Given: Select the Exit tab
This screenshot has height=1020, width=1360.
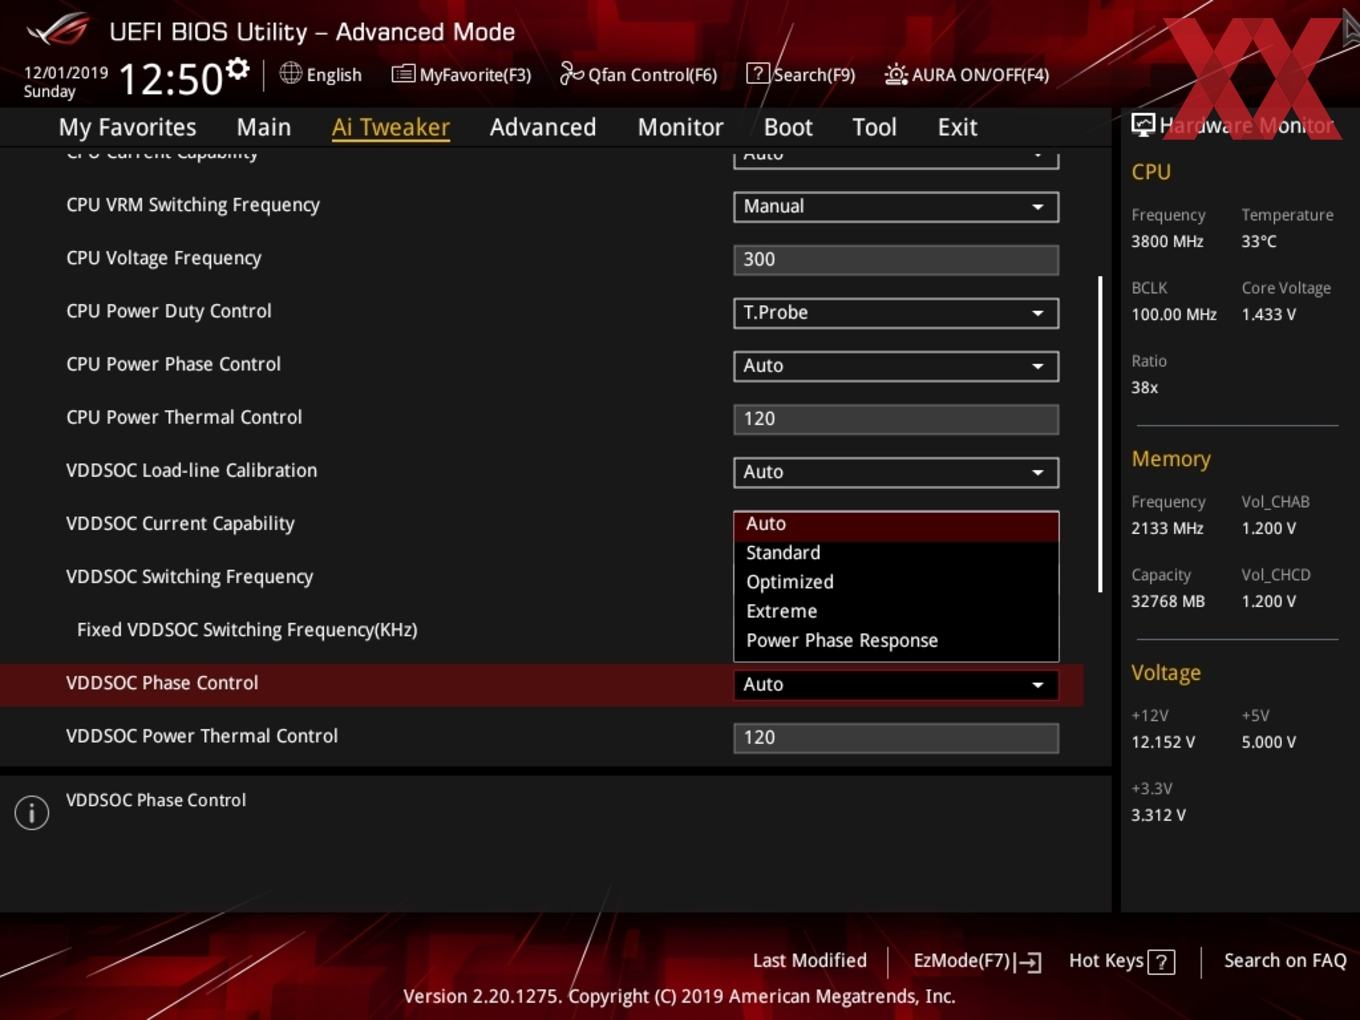Looking at the screenshot, I should pyautogui.click(x=957, y=127).
